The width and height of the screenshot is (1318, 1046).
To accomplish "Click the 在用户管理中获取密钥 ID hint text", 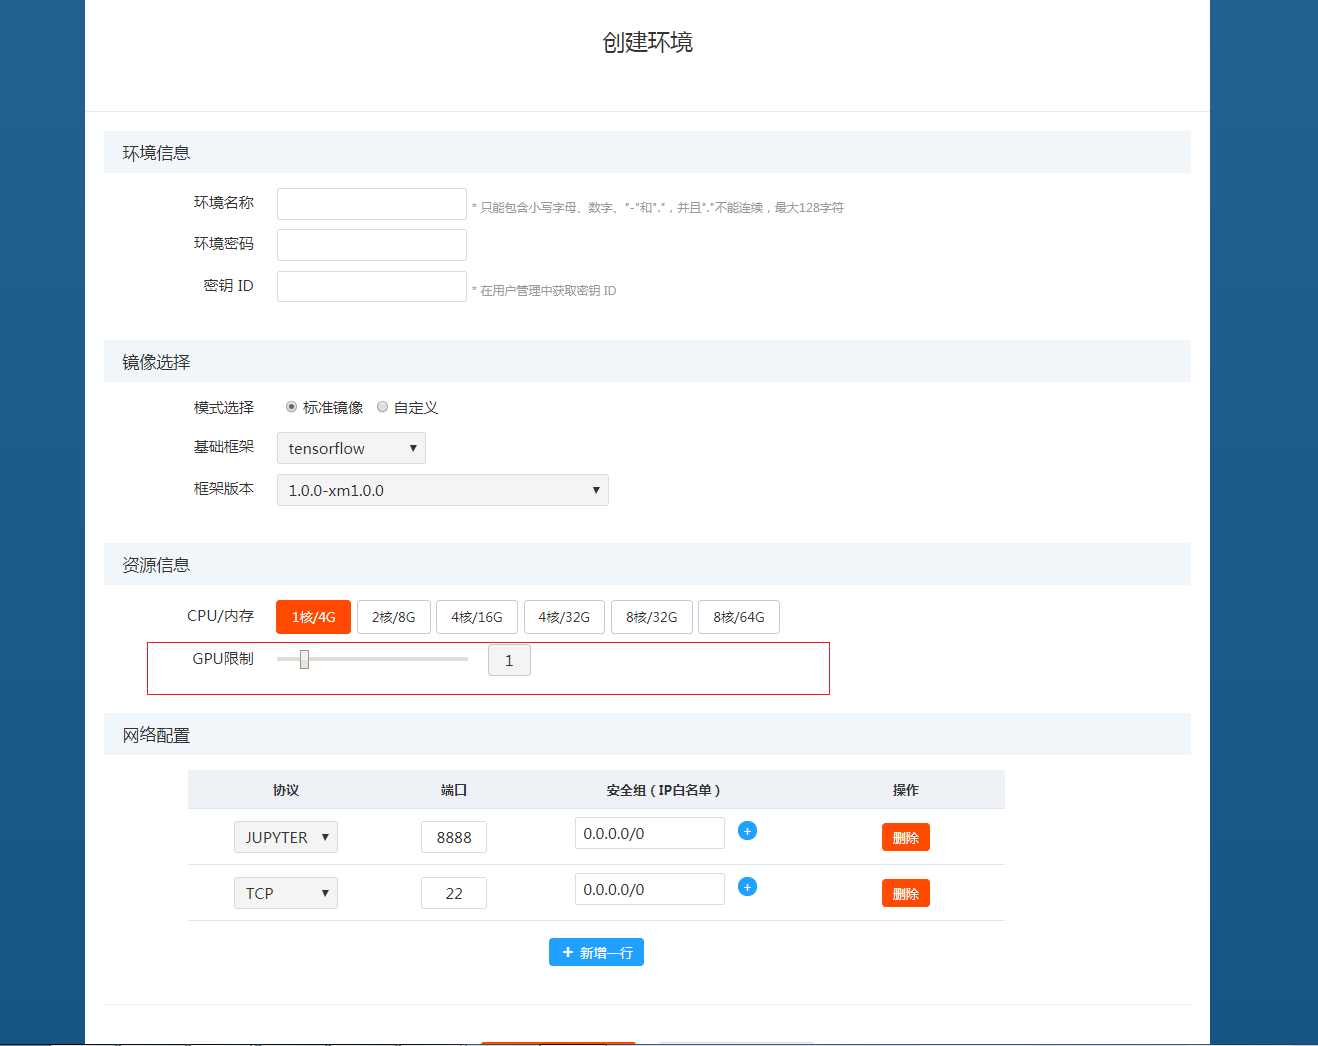I will [544, 291].
